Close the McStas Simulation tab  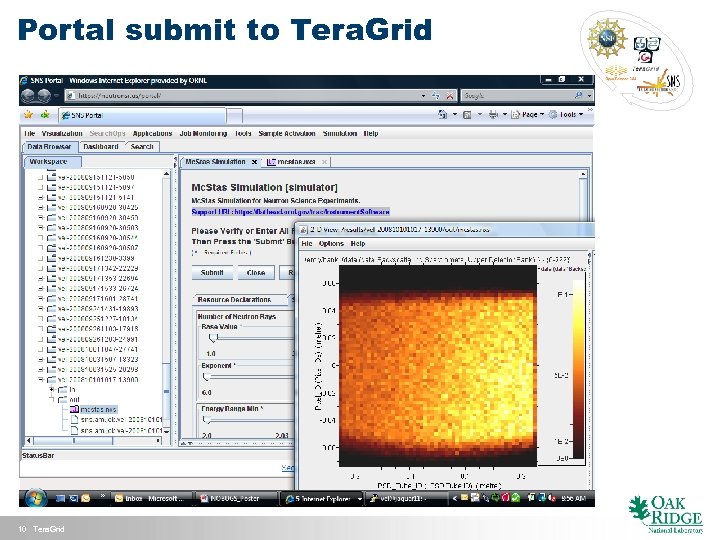[x=254, y=162]
